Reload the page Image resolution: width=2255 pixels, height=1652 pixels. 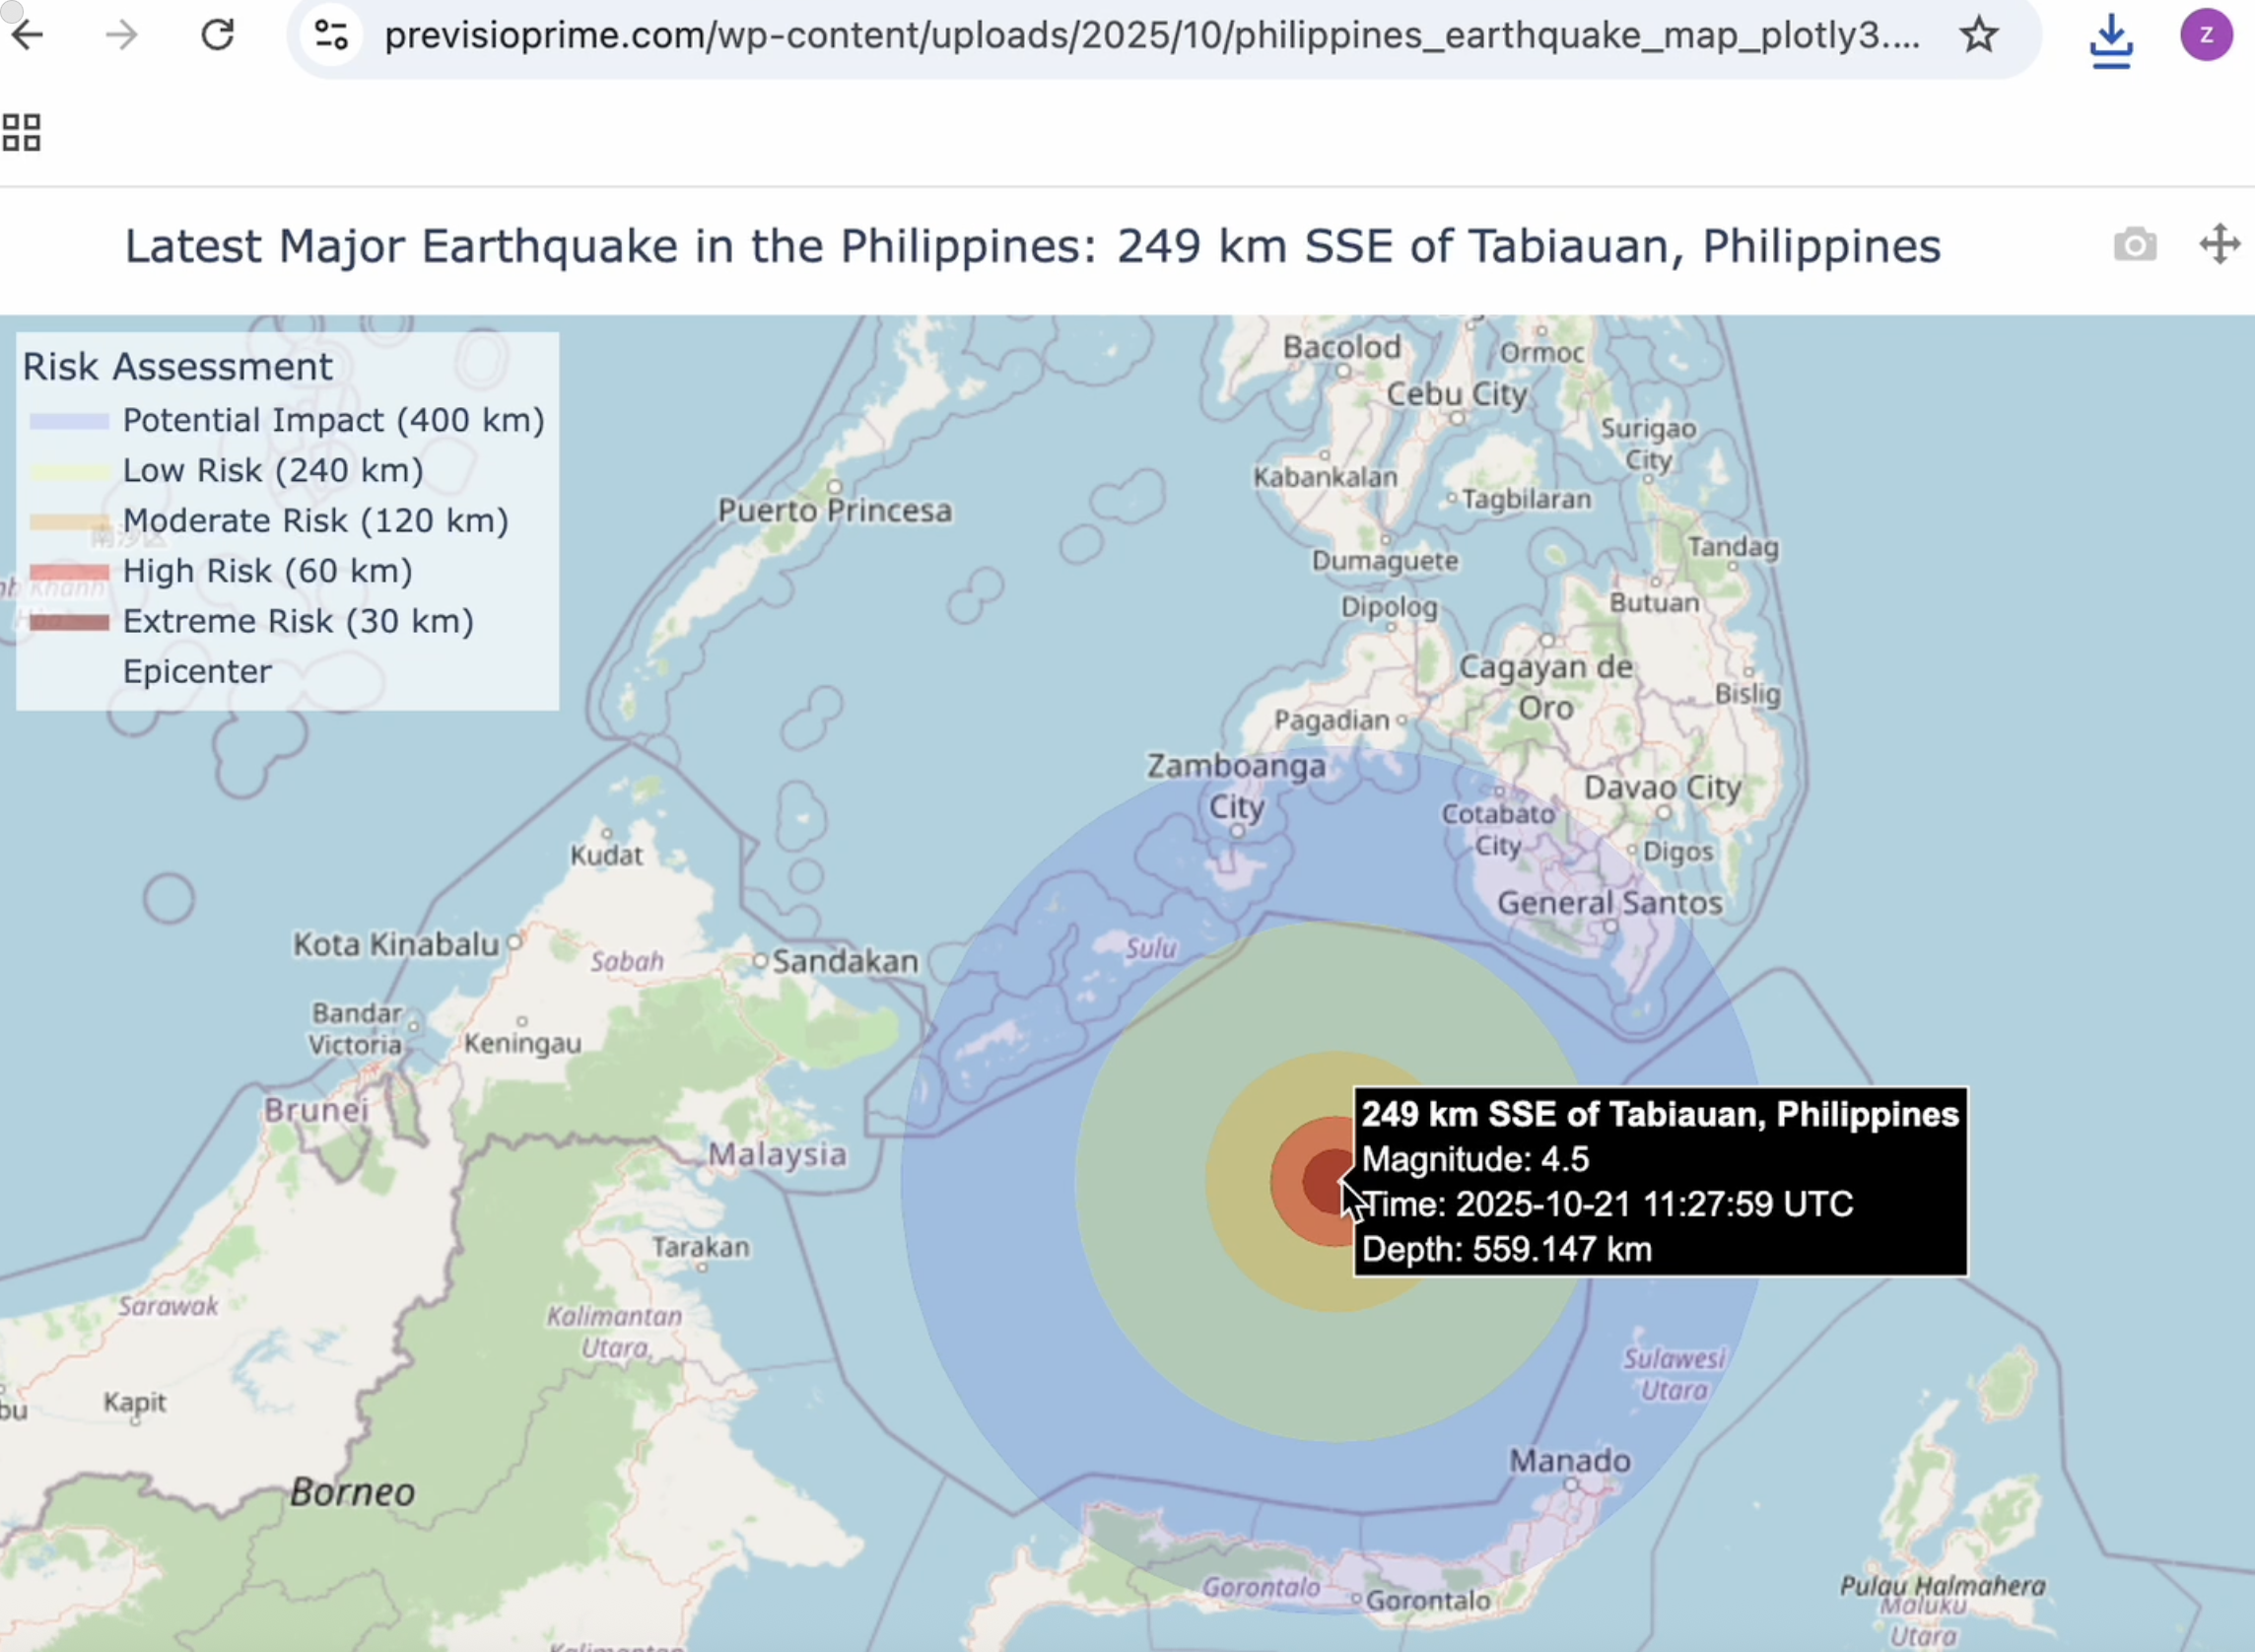tap(217, 36)
